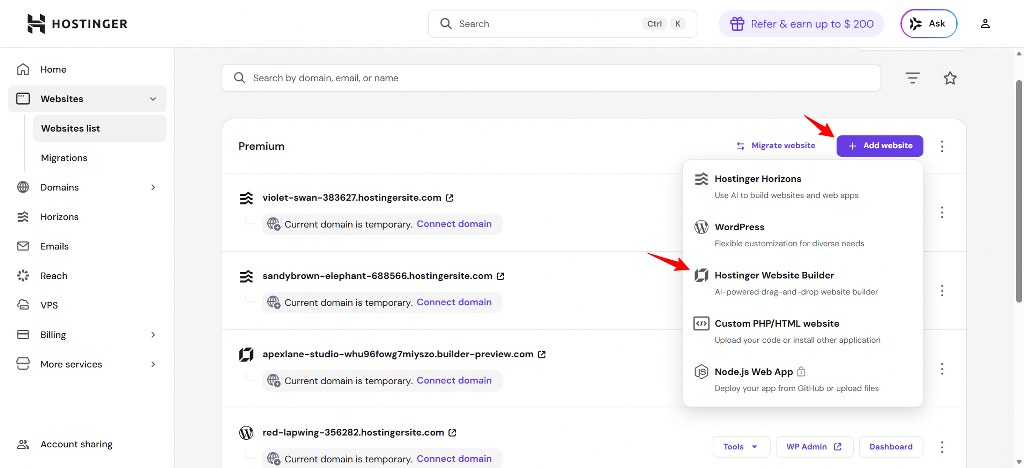Open violet-swan site external link icon

[x=449, y=198]
